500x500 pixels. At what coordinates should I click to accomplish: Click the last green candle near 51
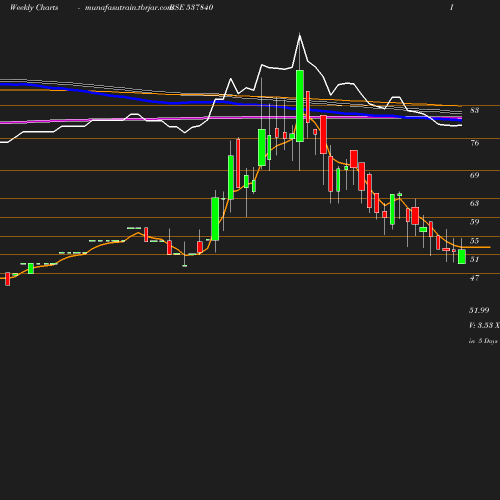462,257
